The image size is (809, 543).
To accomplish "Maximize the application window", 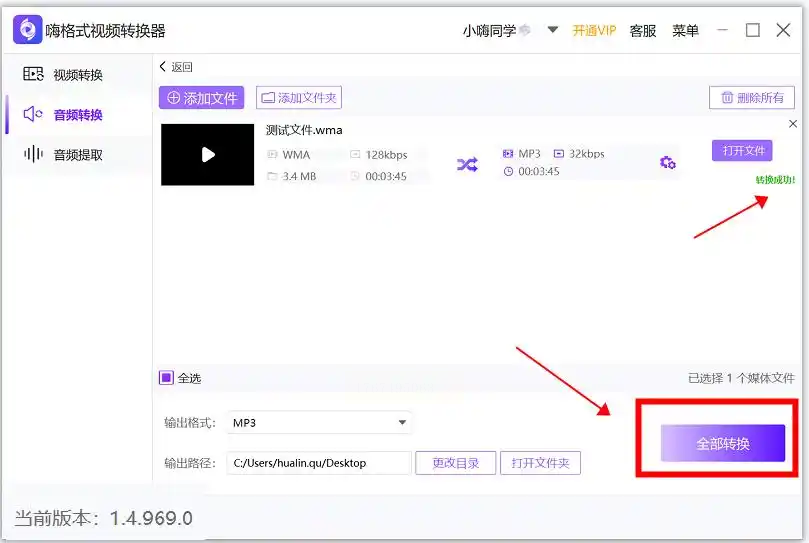I will pyautogui.click(x=753, y=30).
